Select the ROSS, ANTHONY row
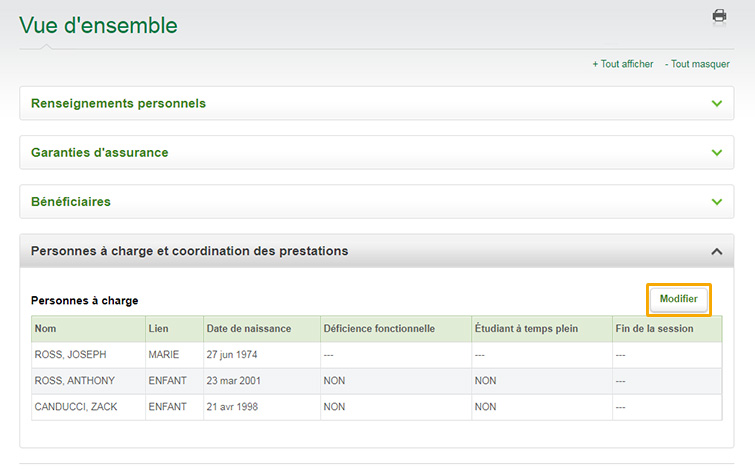Viewport: 755px width, 475px height. [x=377, y=381]
